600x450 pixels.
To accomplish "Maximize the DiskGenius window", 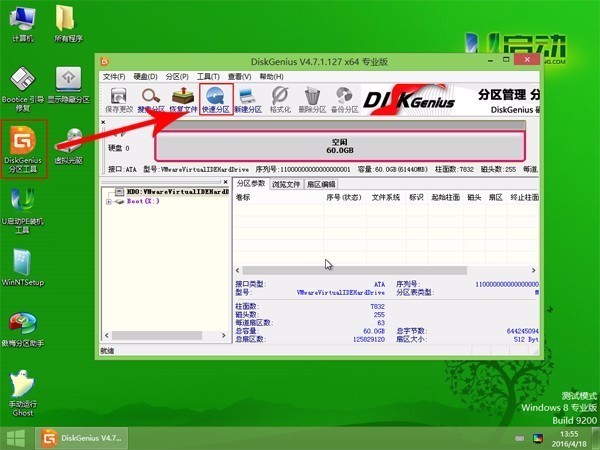I will [506, 60].
